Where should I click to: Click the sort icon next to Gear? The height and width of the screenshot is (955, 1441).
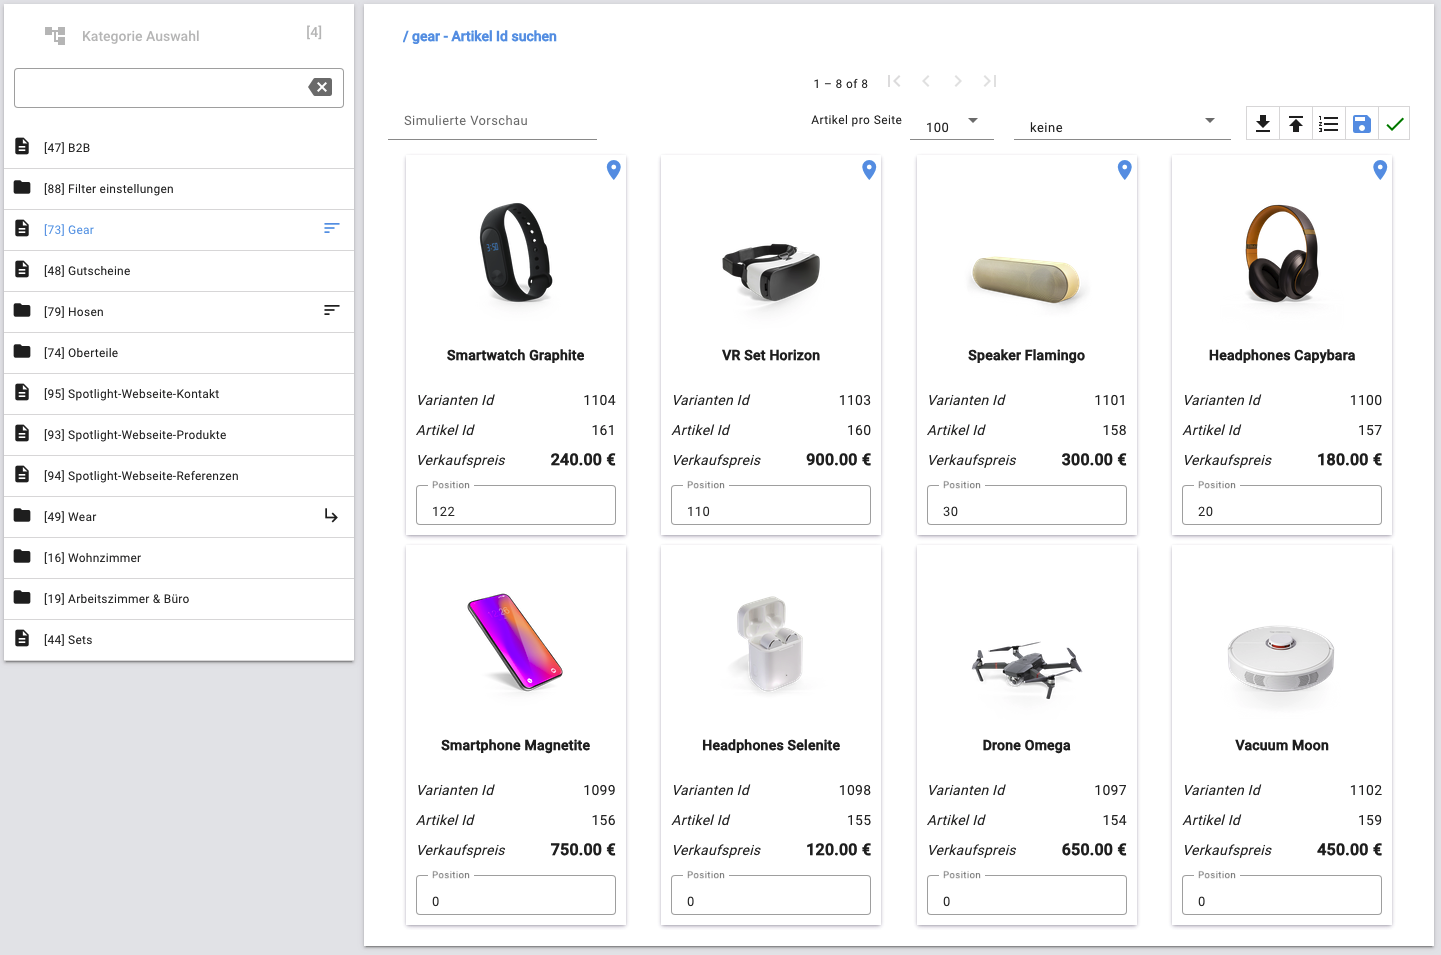tap(331, 229)
